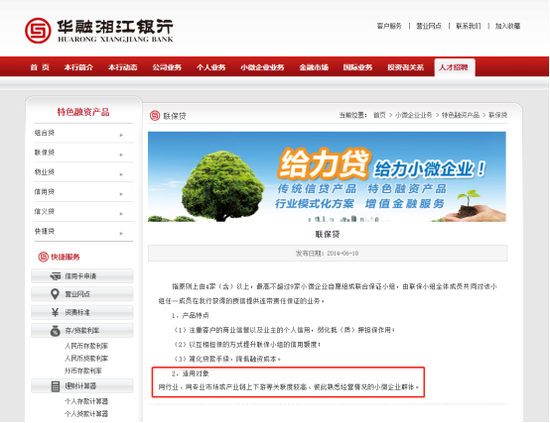Click the 快捷服务 section heading
The height and width of the screenshot is (423, 550).
[65, 257]
